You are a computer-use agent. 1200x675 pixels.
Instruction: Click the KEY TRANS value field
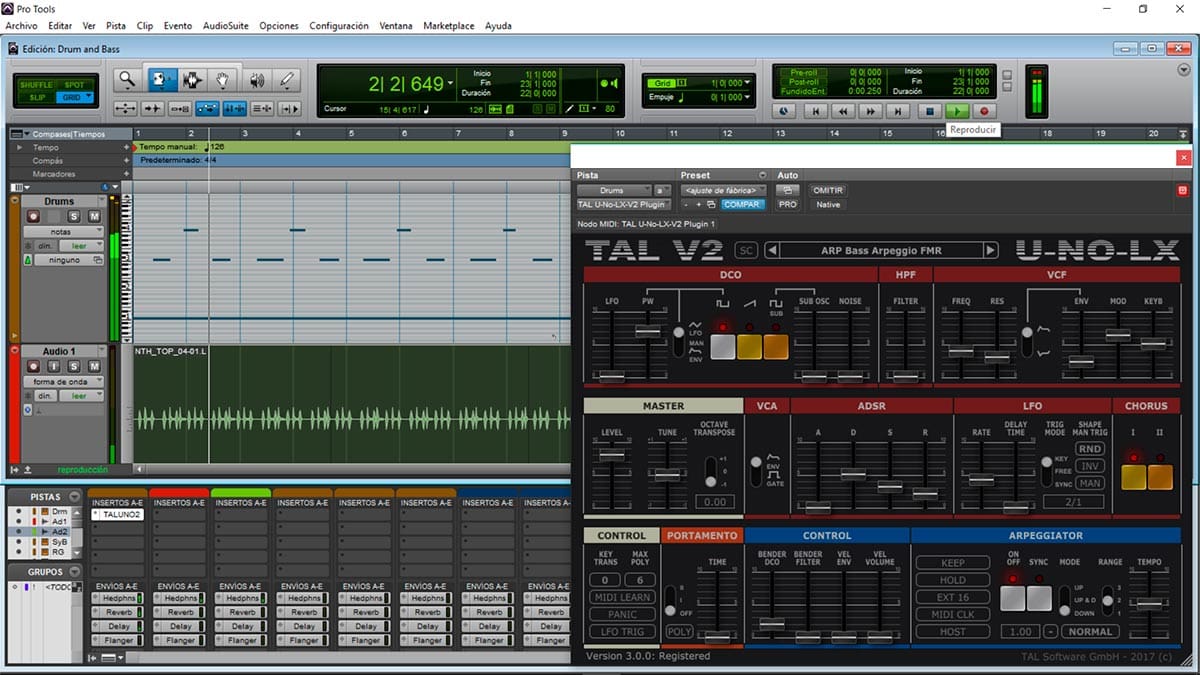604,580
